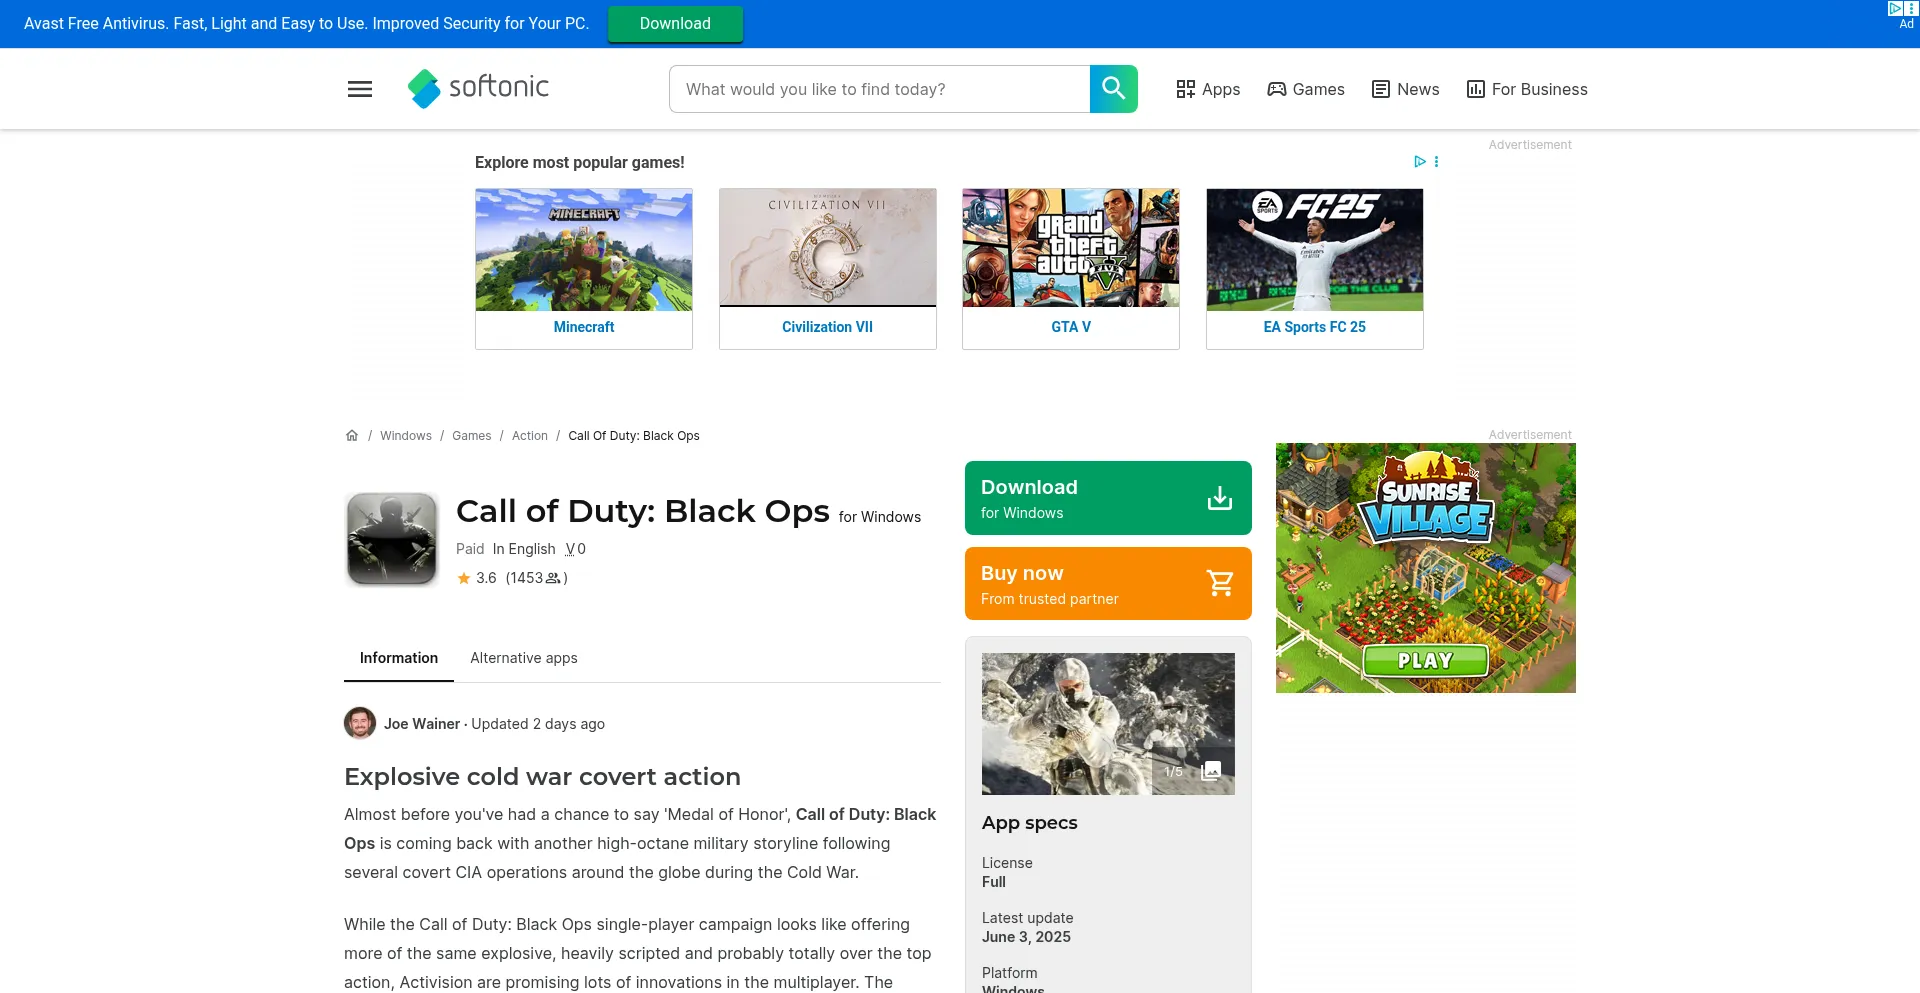Image resolution: width=1920 pixels, height=993 pixels.
Task: Click the Call of Duty app icon
Action: click(392, 538)
